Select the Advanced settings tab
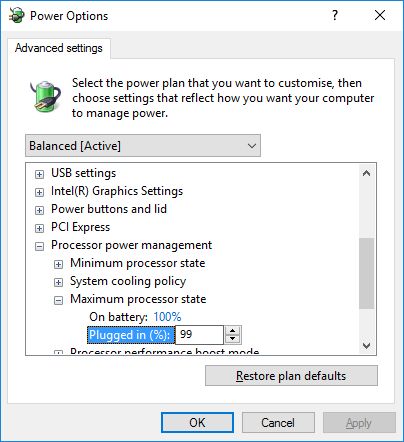404x442 pixels. [59, 48]
